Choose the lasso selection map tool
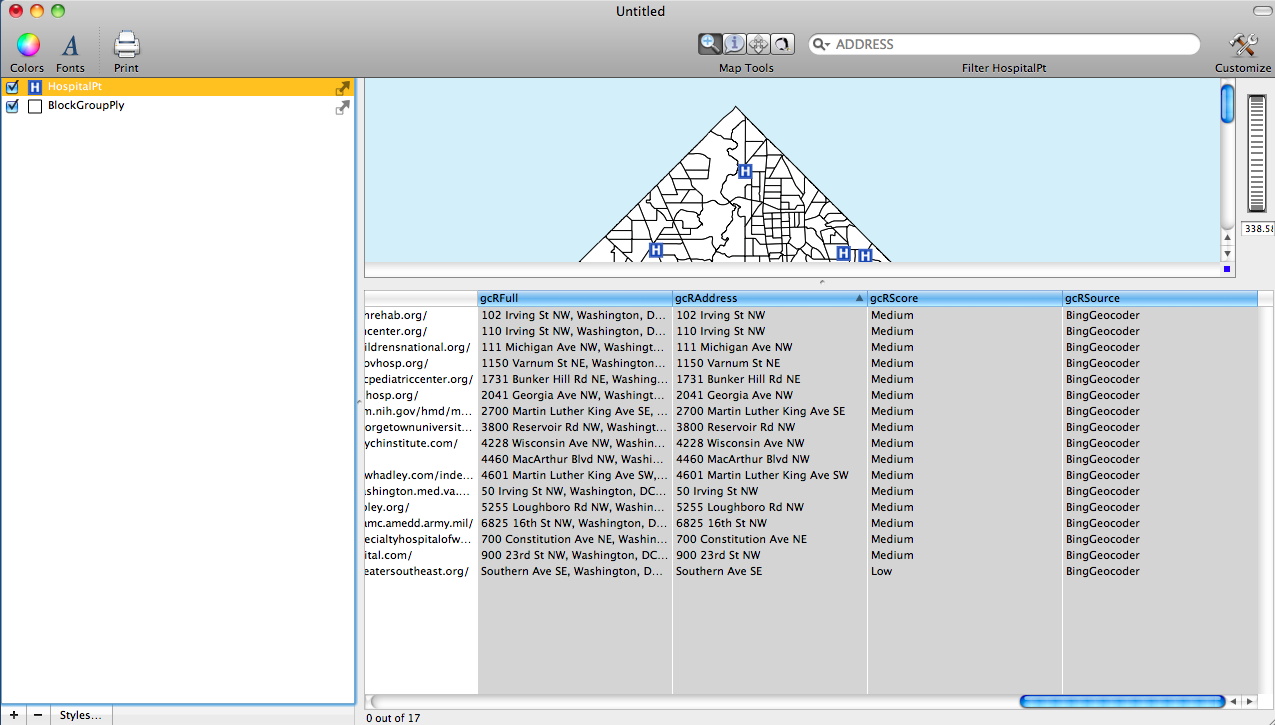This screenshot has width=1275, height=725. 782,44
